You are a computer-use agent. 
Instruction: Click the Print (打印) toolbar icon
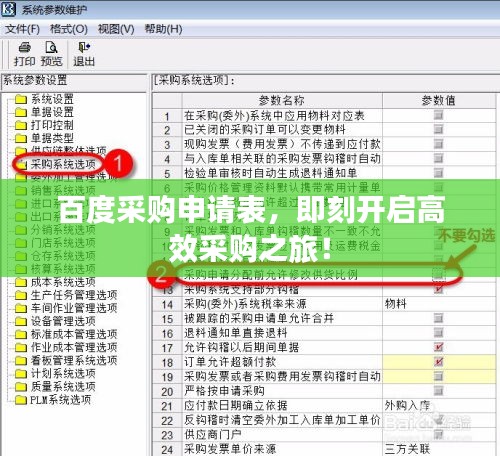point(24,48)
